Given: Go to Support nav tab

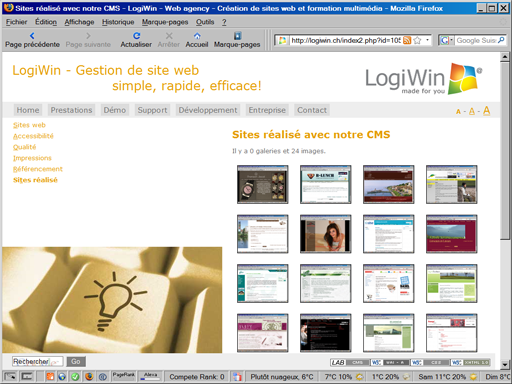Looking at the screenshot, I should pos(152,110).
